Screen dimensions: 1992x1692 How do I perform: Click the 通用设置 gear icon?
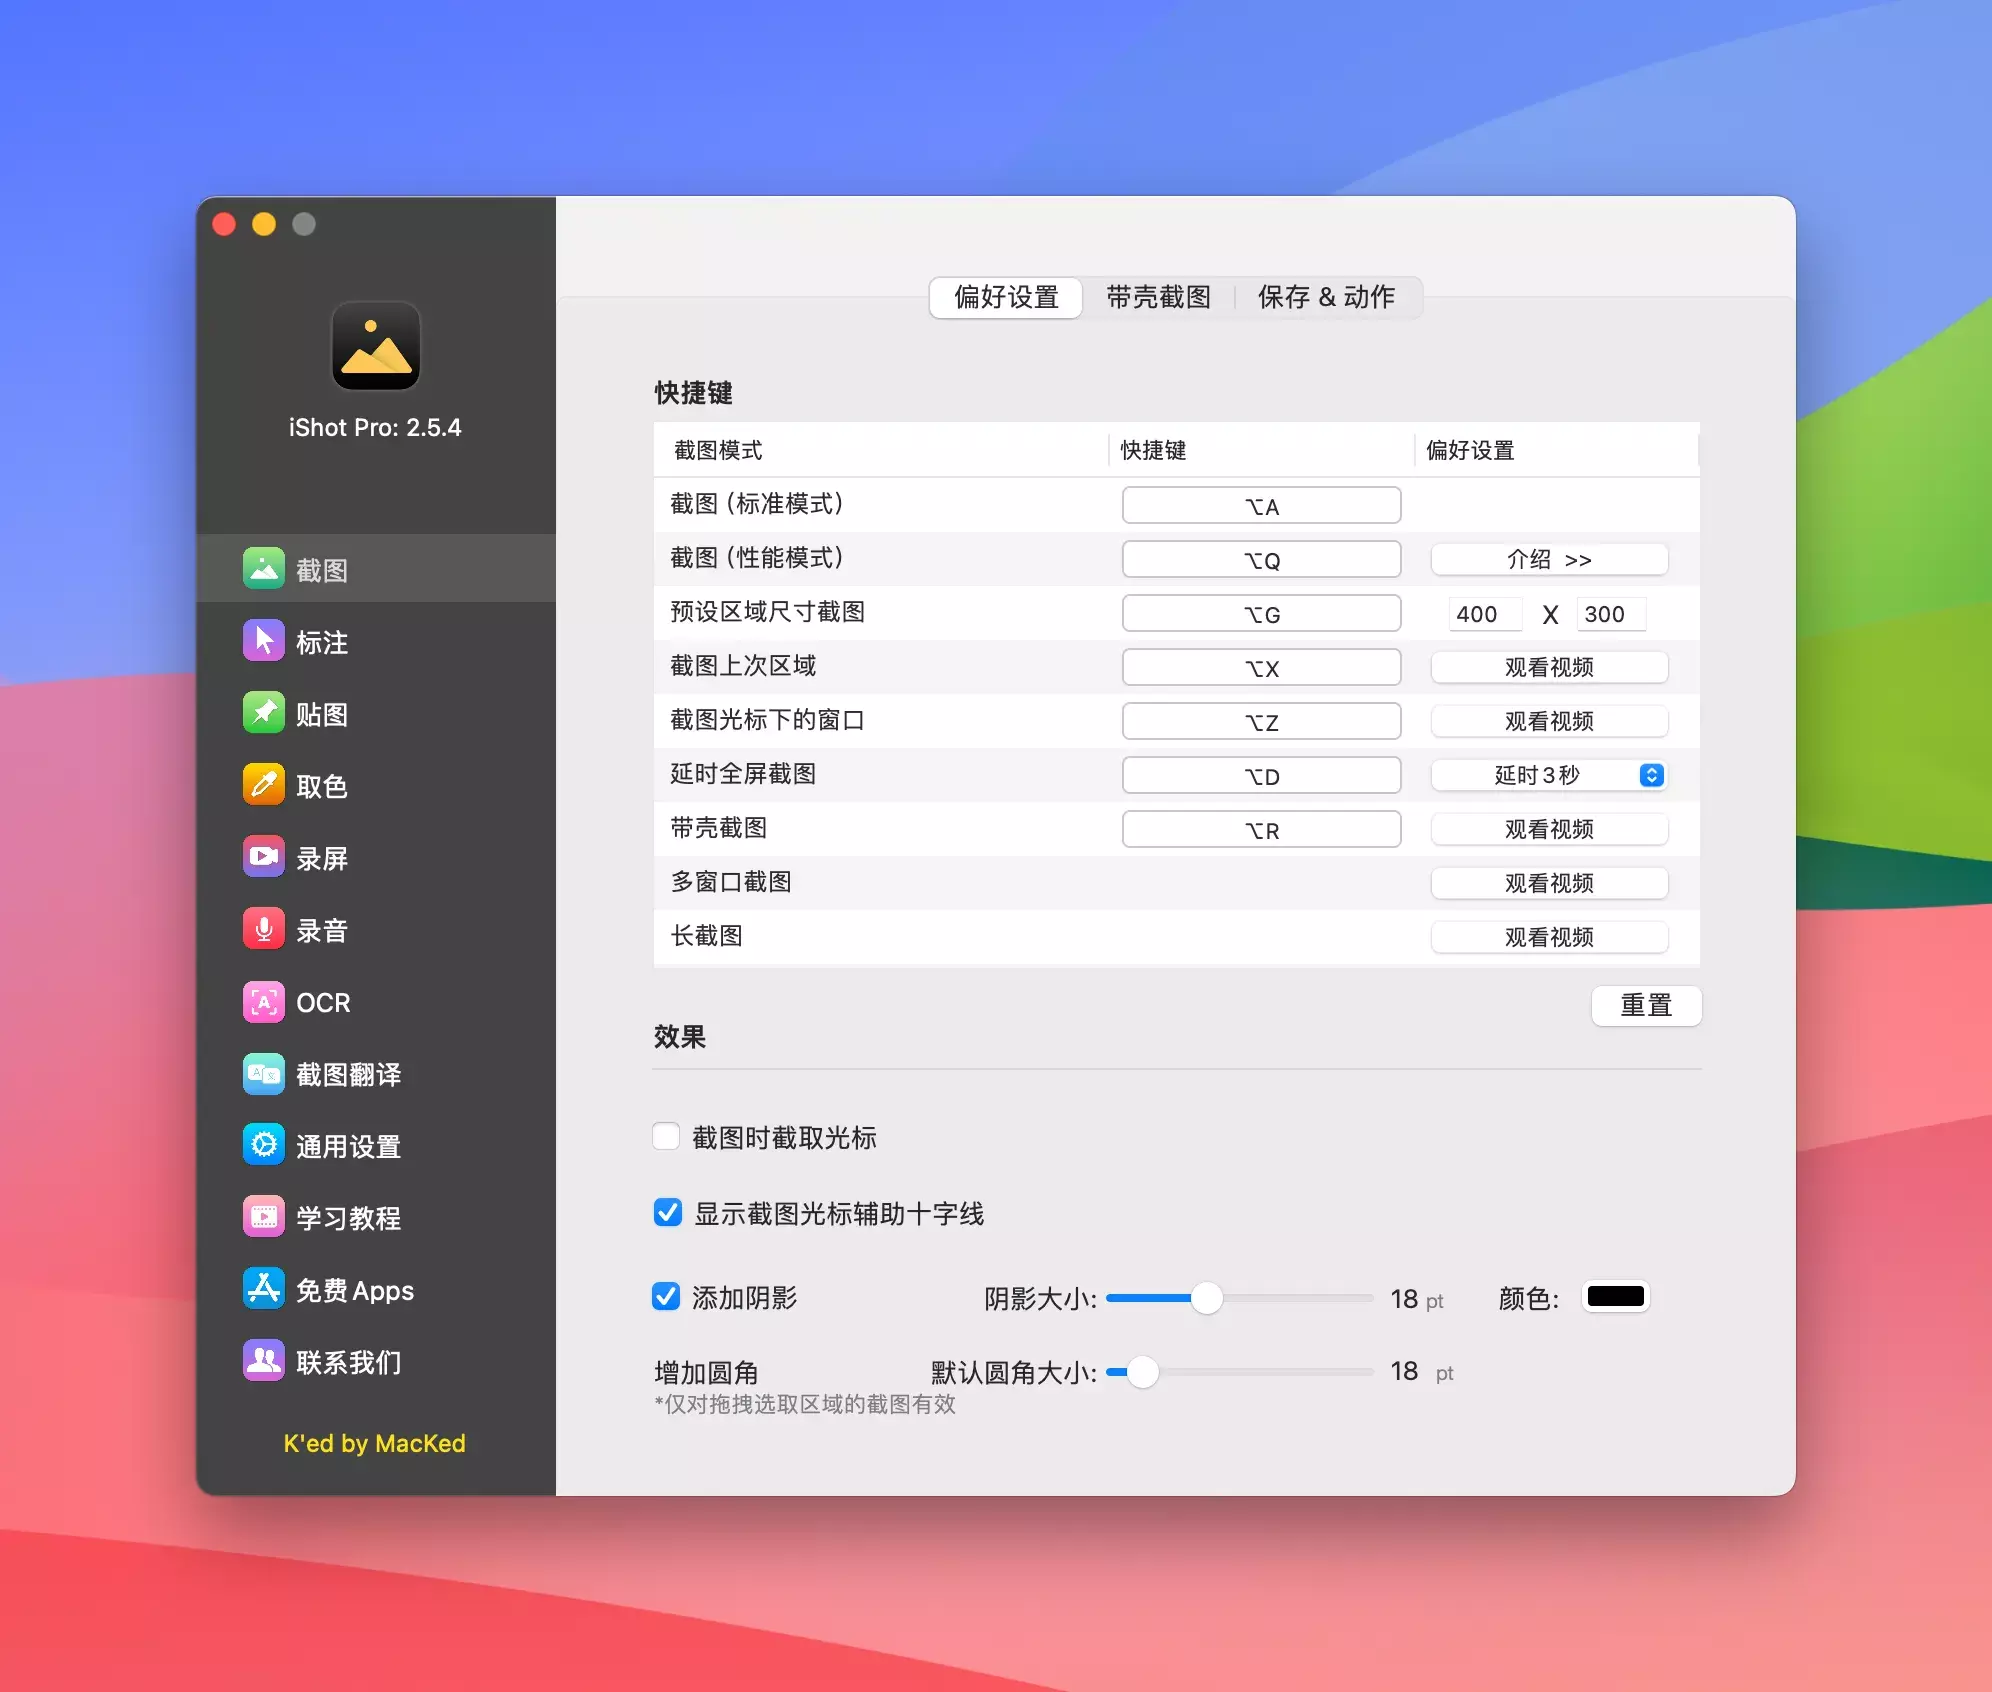(264, 1145)
